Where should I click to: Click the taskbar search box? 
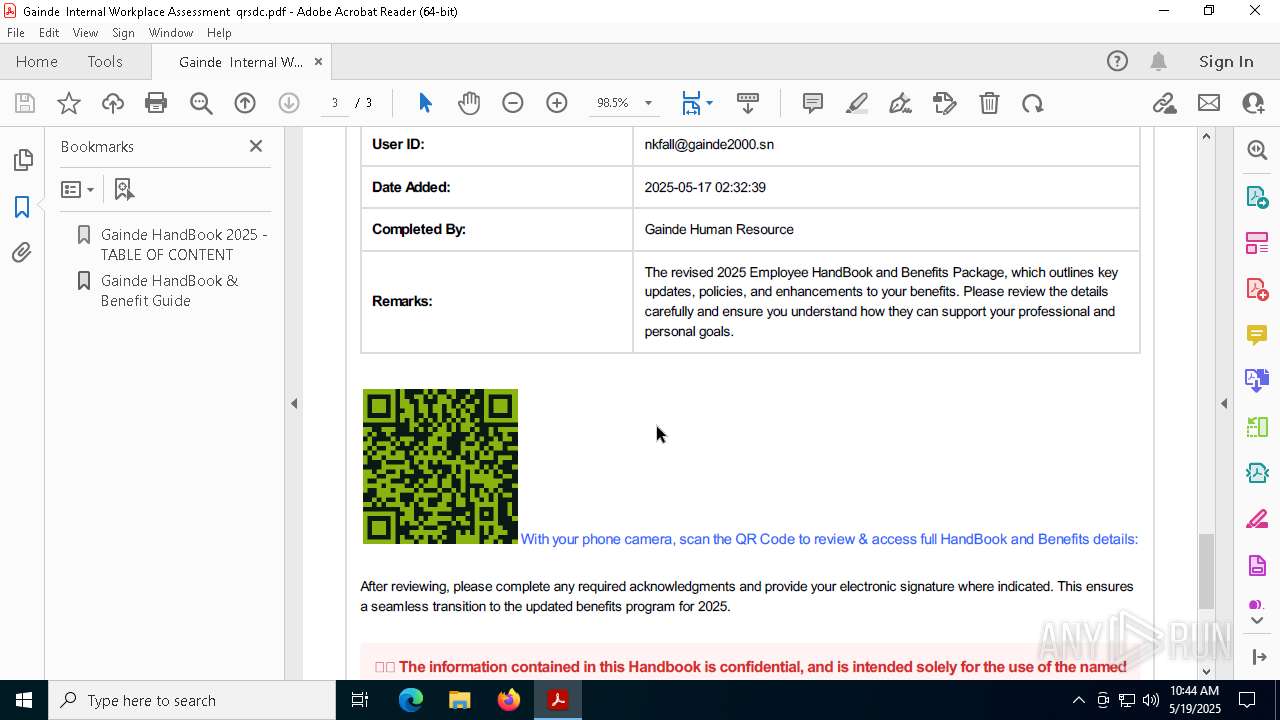[x=191, y=700]
